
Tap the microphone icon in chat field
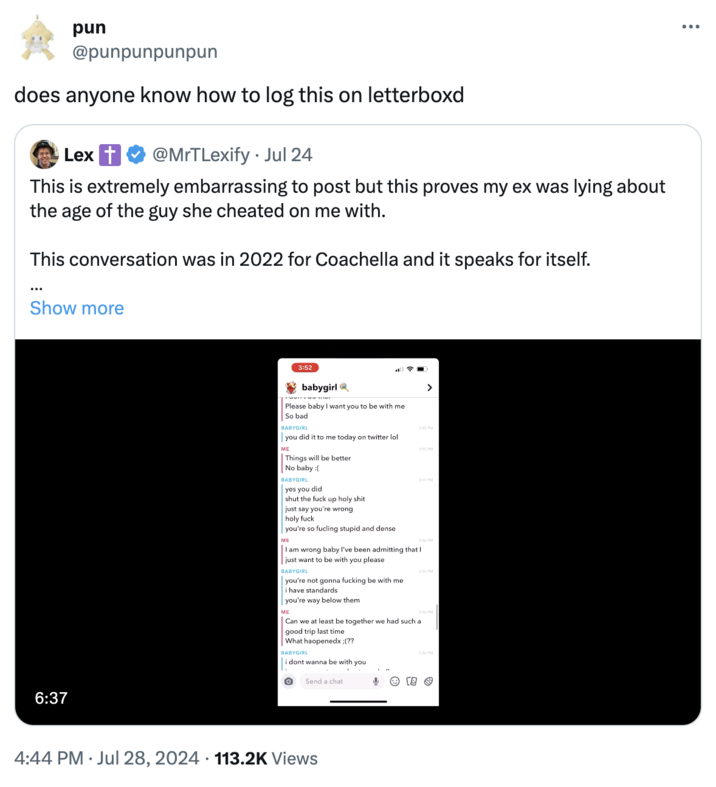click(376, 681)
